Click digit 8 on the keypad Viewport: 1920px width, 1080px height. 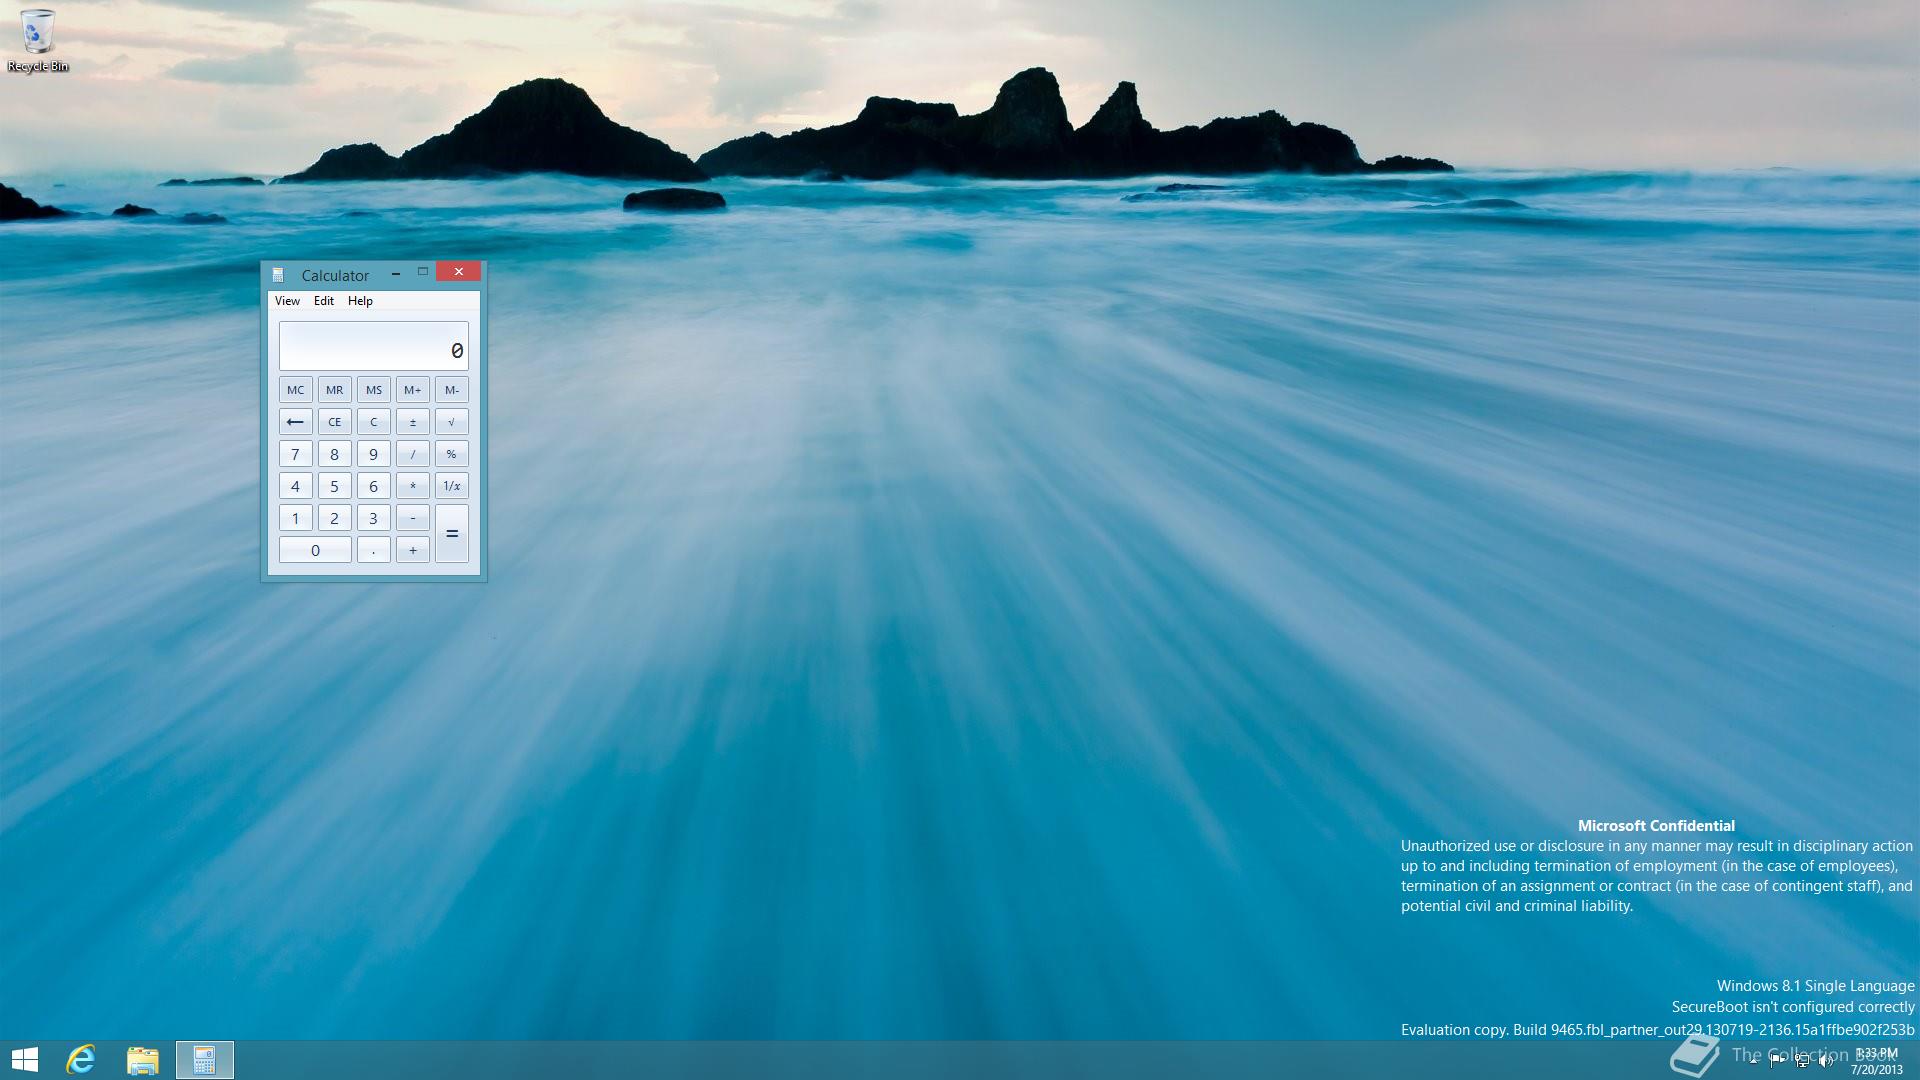tap(334, 454)
